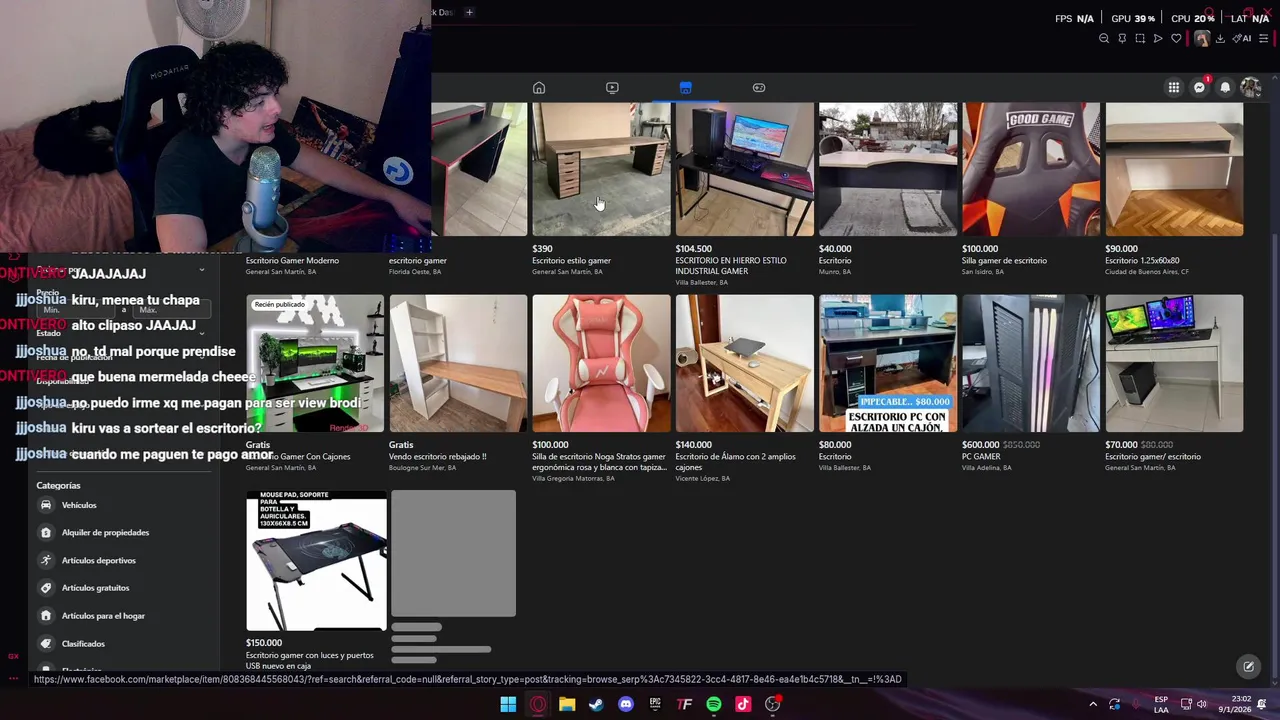Open Epic Games Launcher from the taskbar
Viewport: 1280px width, 720px height.
655,704
